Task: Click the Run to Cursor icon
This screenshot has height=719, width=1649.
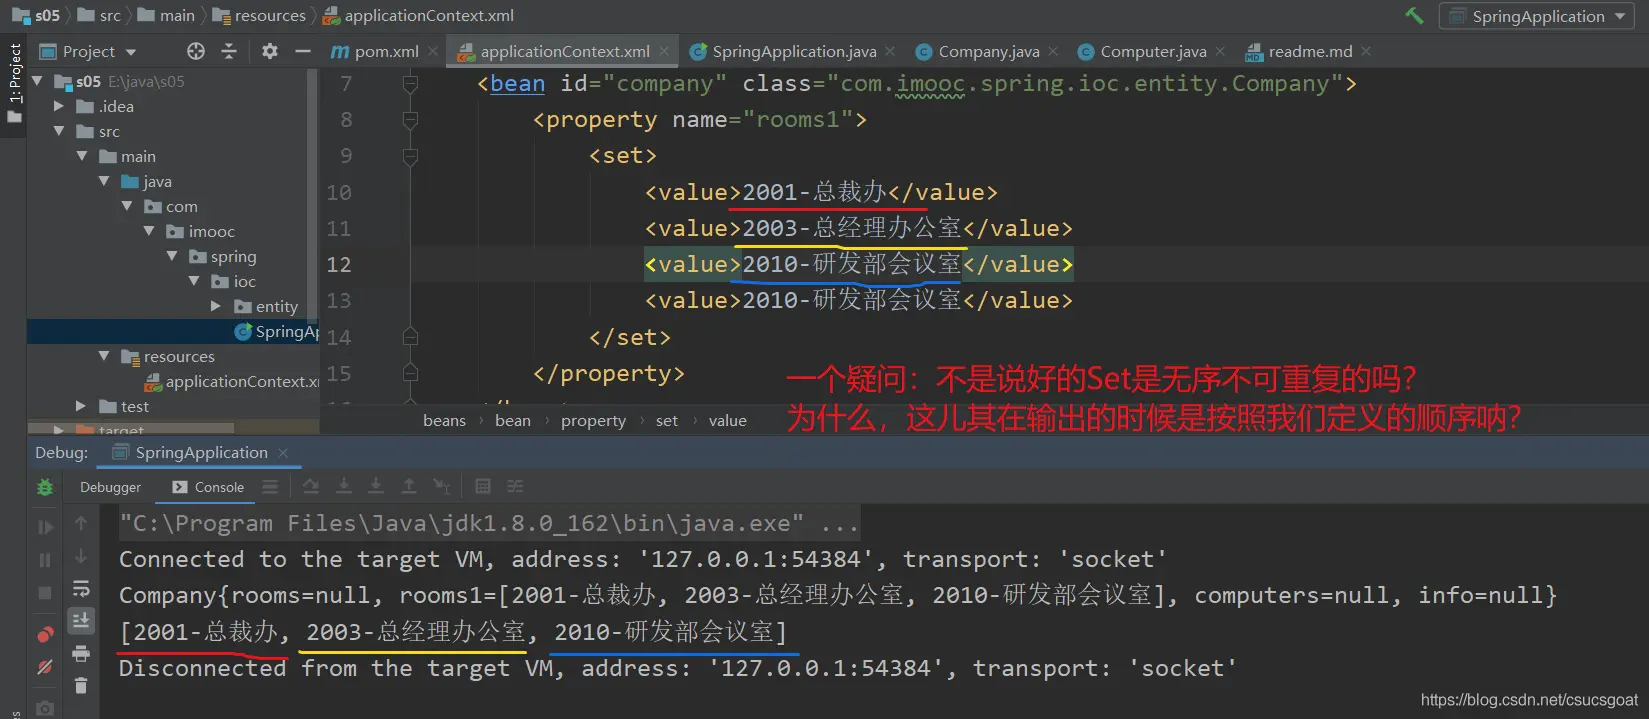Action: pyautogui.click(x=441, y=487)
